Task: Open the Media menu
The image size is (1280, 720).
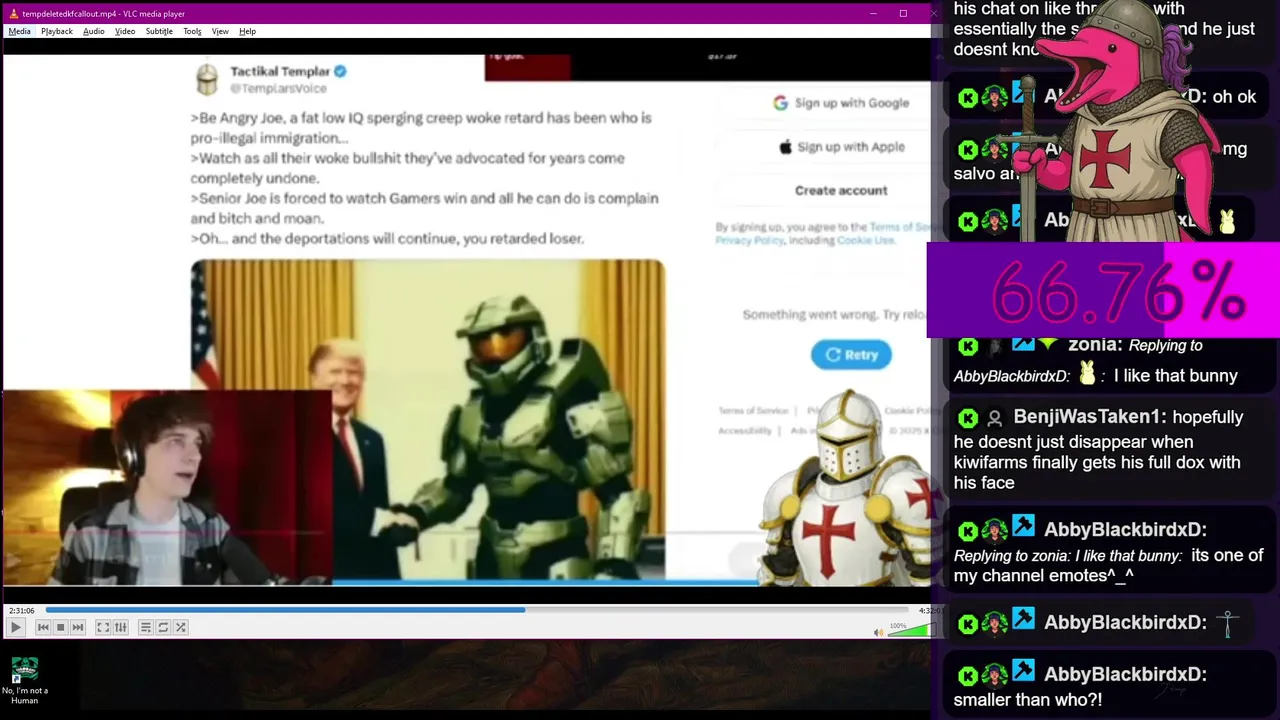Action: point(19,31)
